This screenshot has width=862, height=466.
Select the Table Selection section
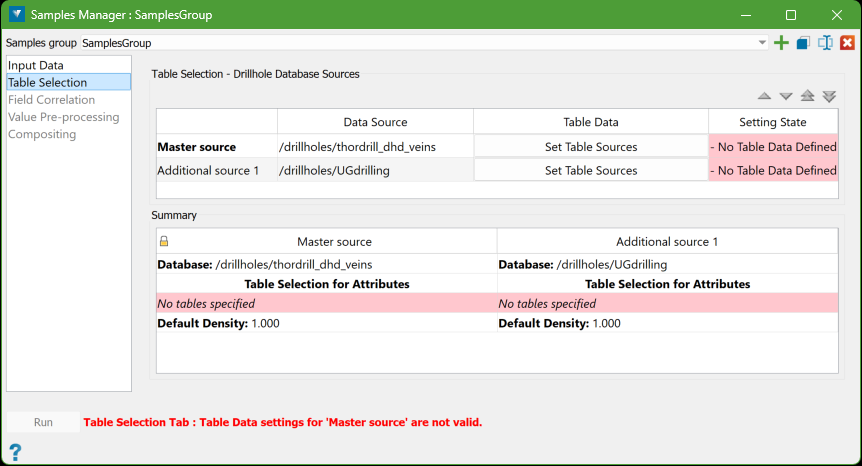click(x=47, y=83)
